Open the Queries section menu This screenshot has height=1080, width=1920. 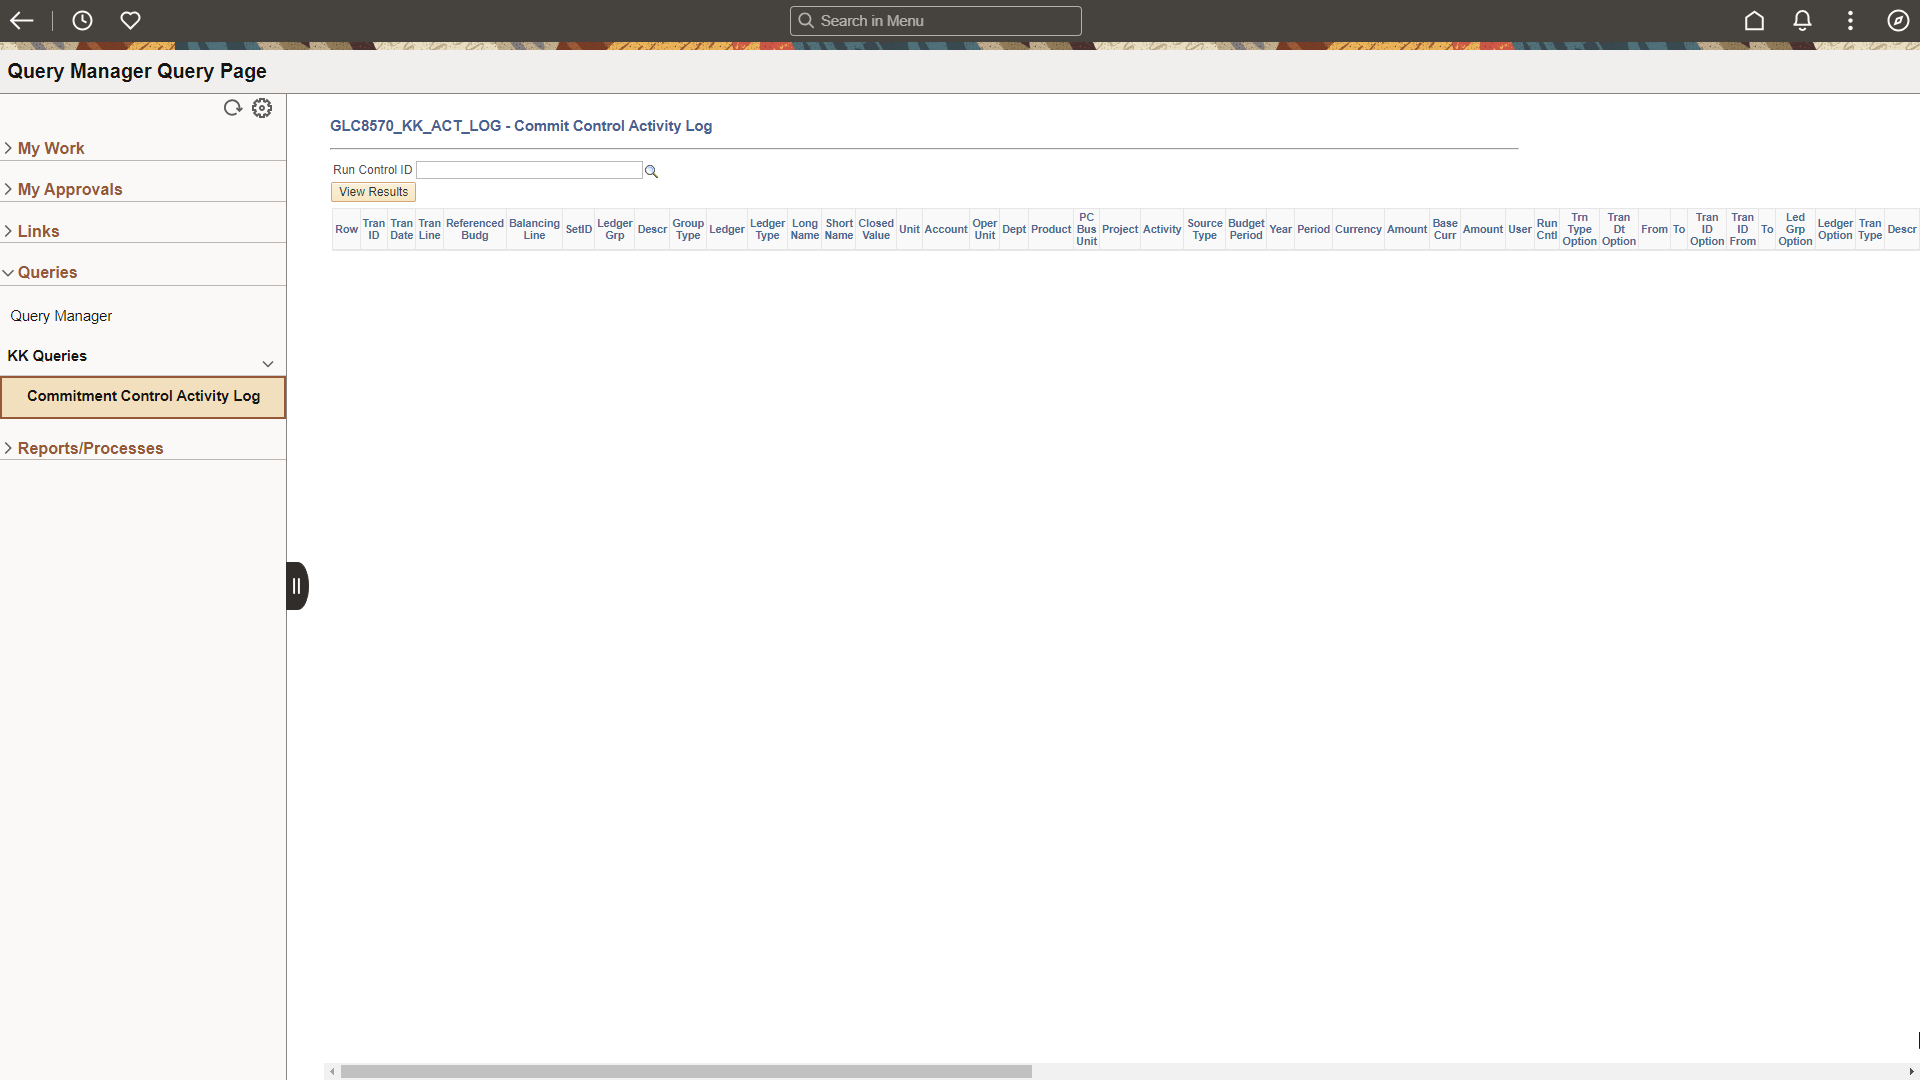click(47, 272)
